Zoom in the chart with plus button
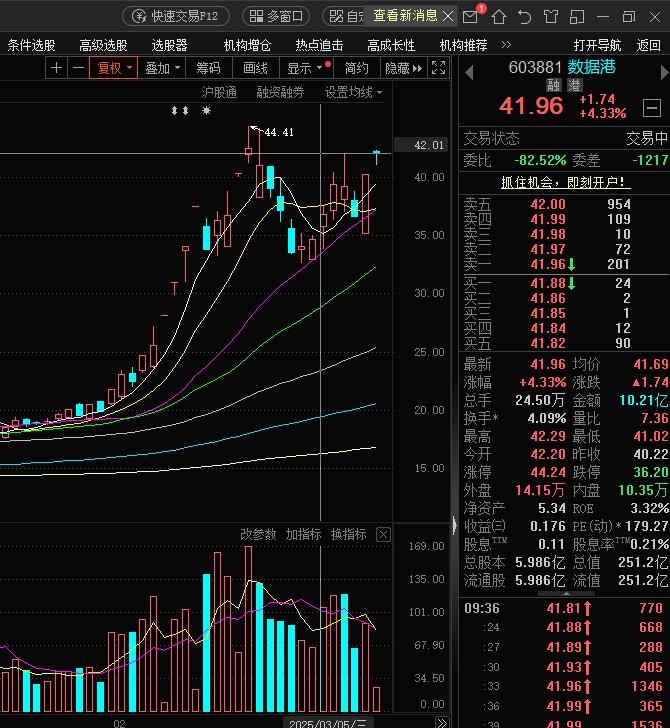 click(57, 68)
